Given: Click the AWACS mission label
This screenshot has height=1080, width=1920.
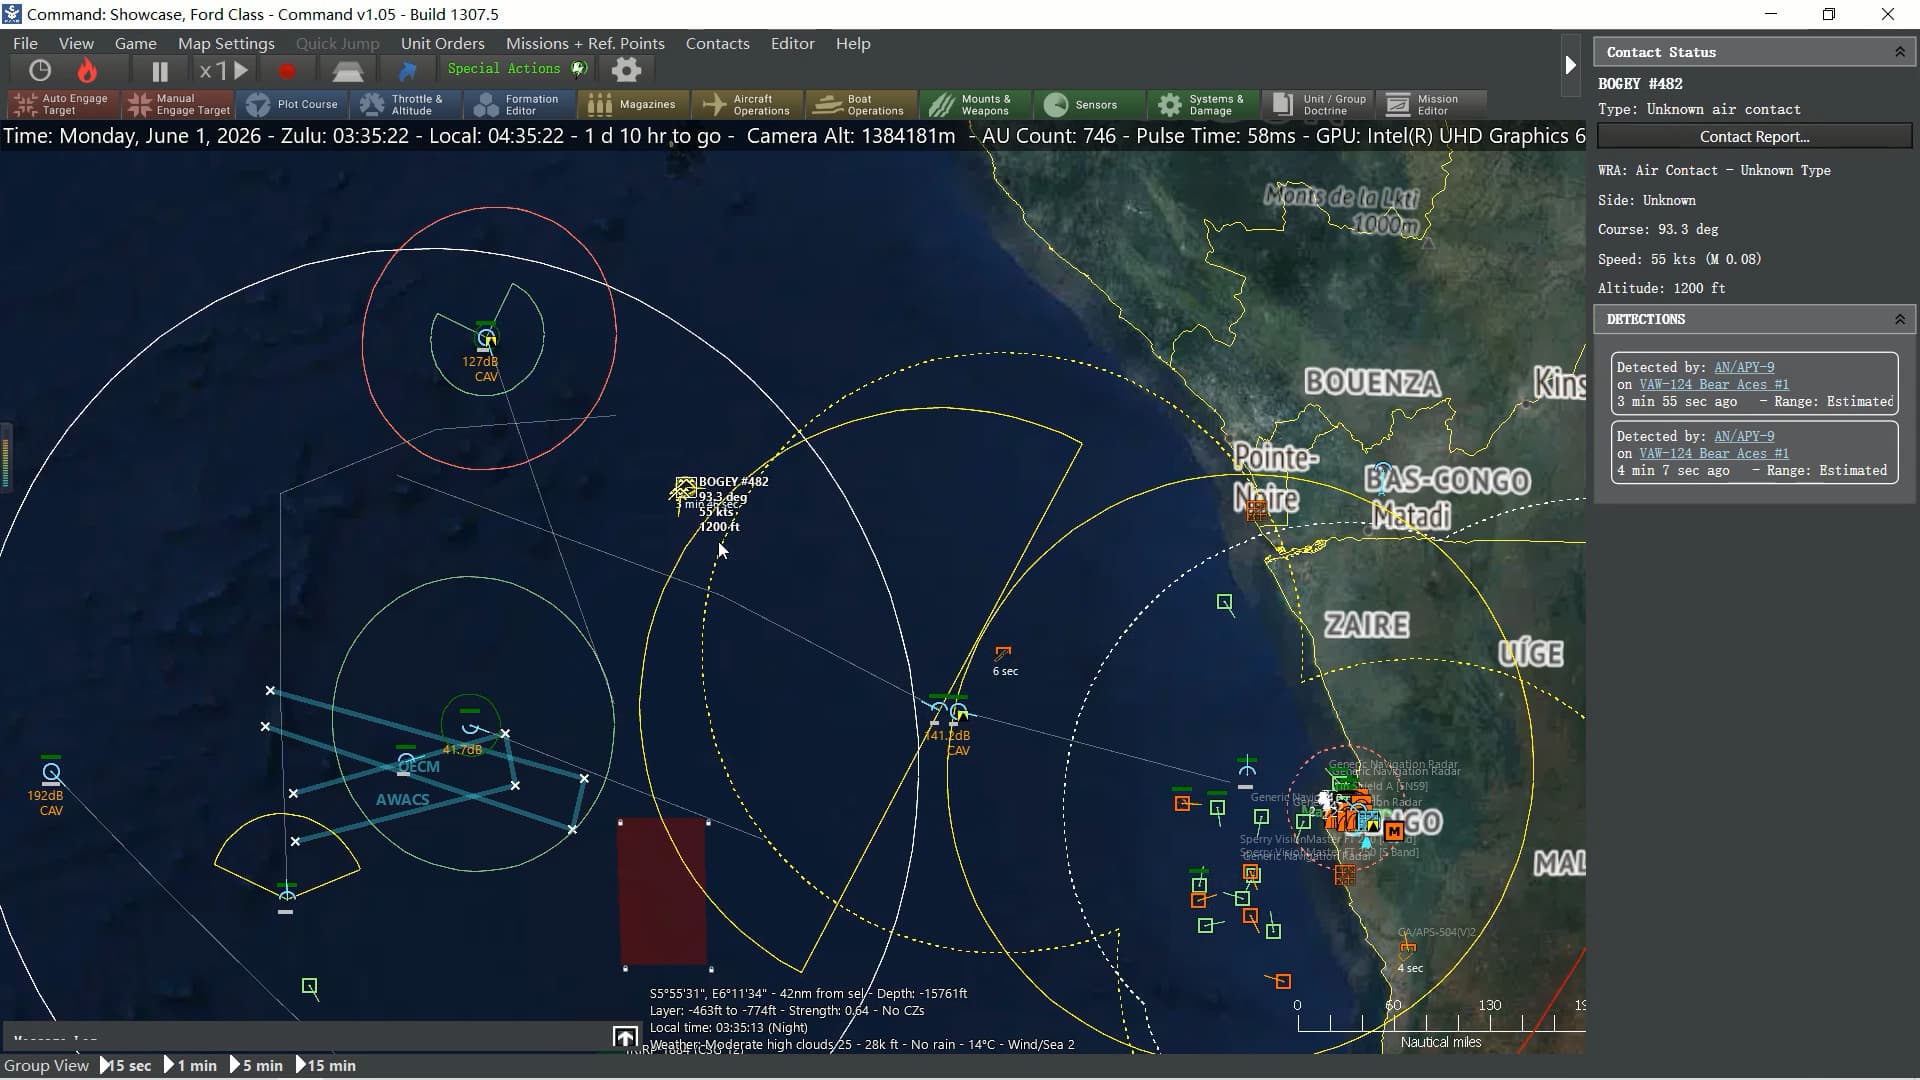Looking at the screenshot, I should click(402, 799).
